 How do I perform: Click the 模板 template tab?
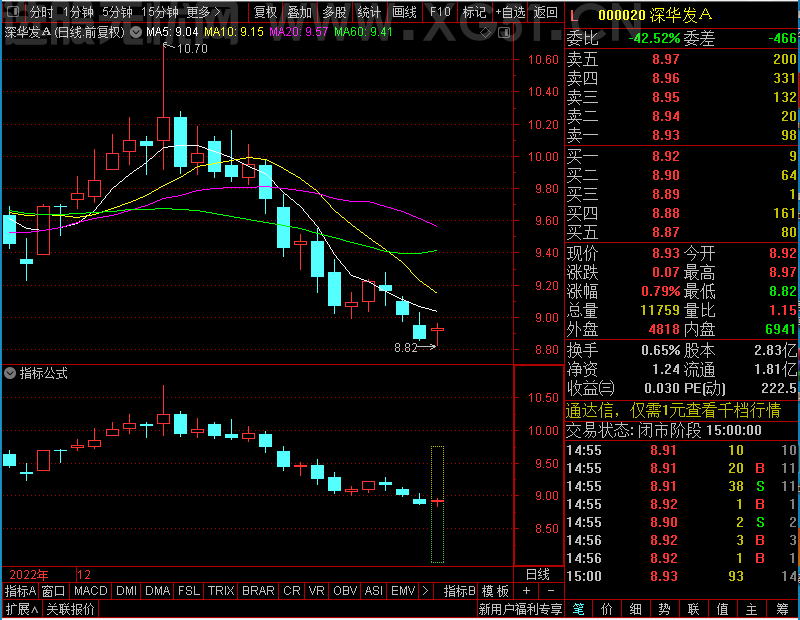pyautogui.click(x=495, y=591)
